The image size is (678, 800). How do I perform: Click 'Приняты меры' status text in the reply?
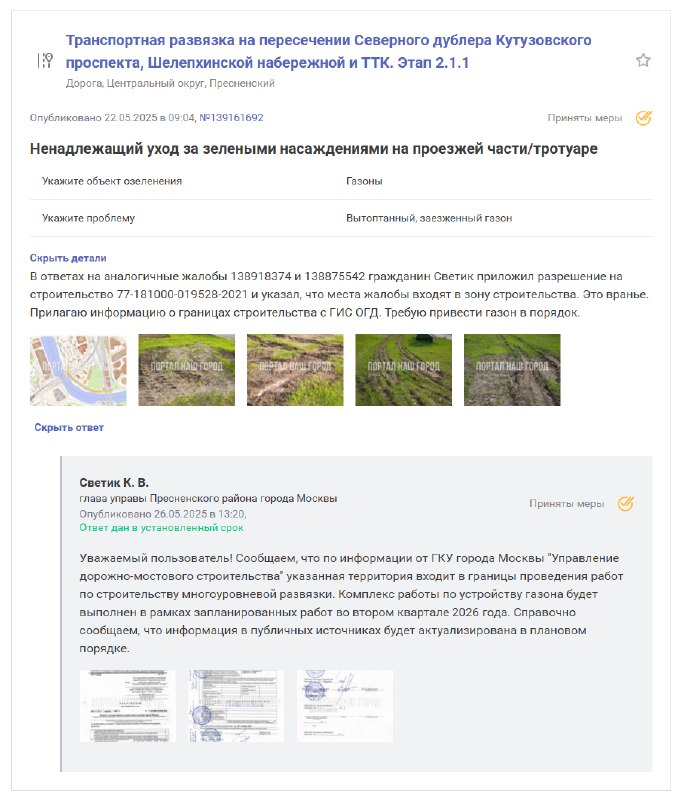[566, 504]
